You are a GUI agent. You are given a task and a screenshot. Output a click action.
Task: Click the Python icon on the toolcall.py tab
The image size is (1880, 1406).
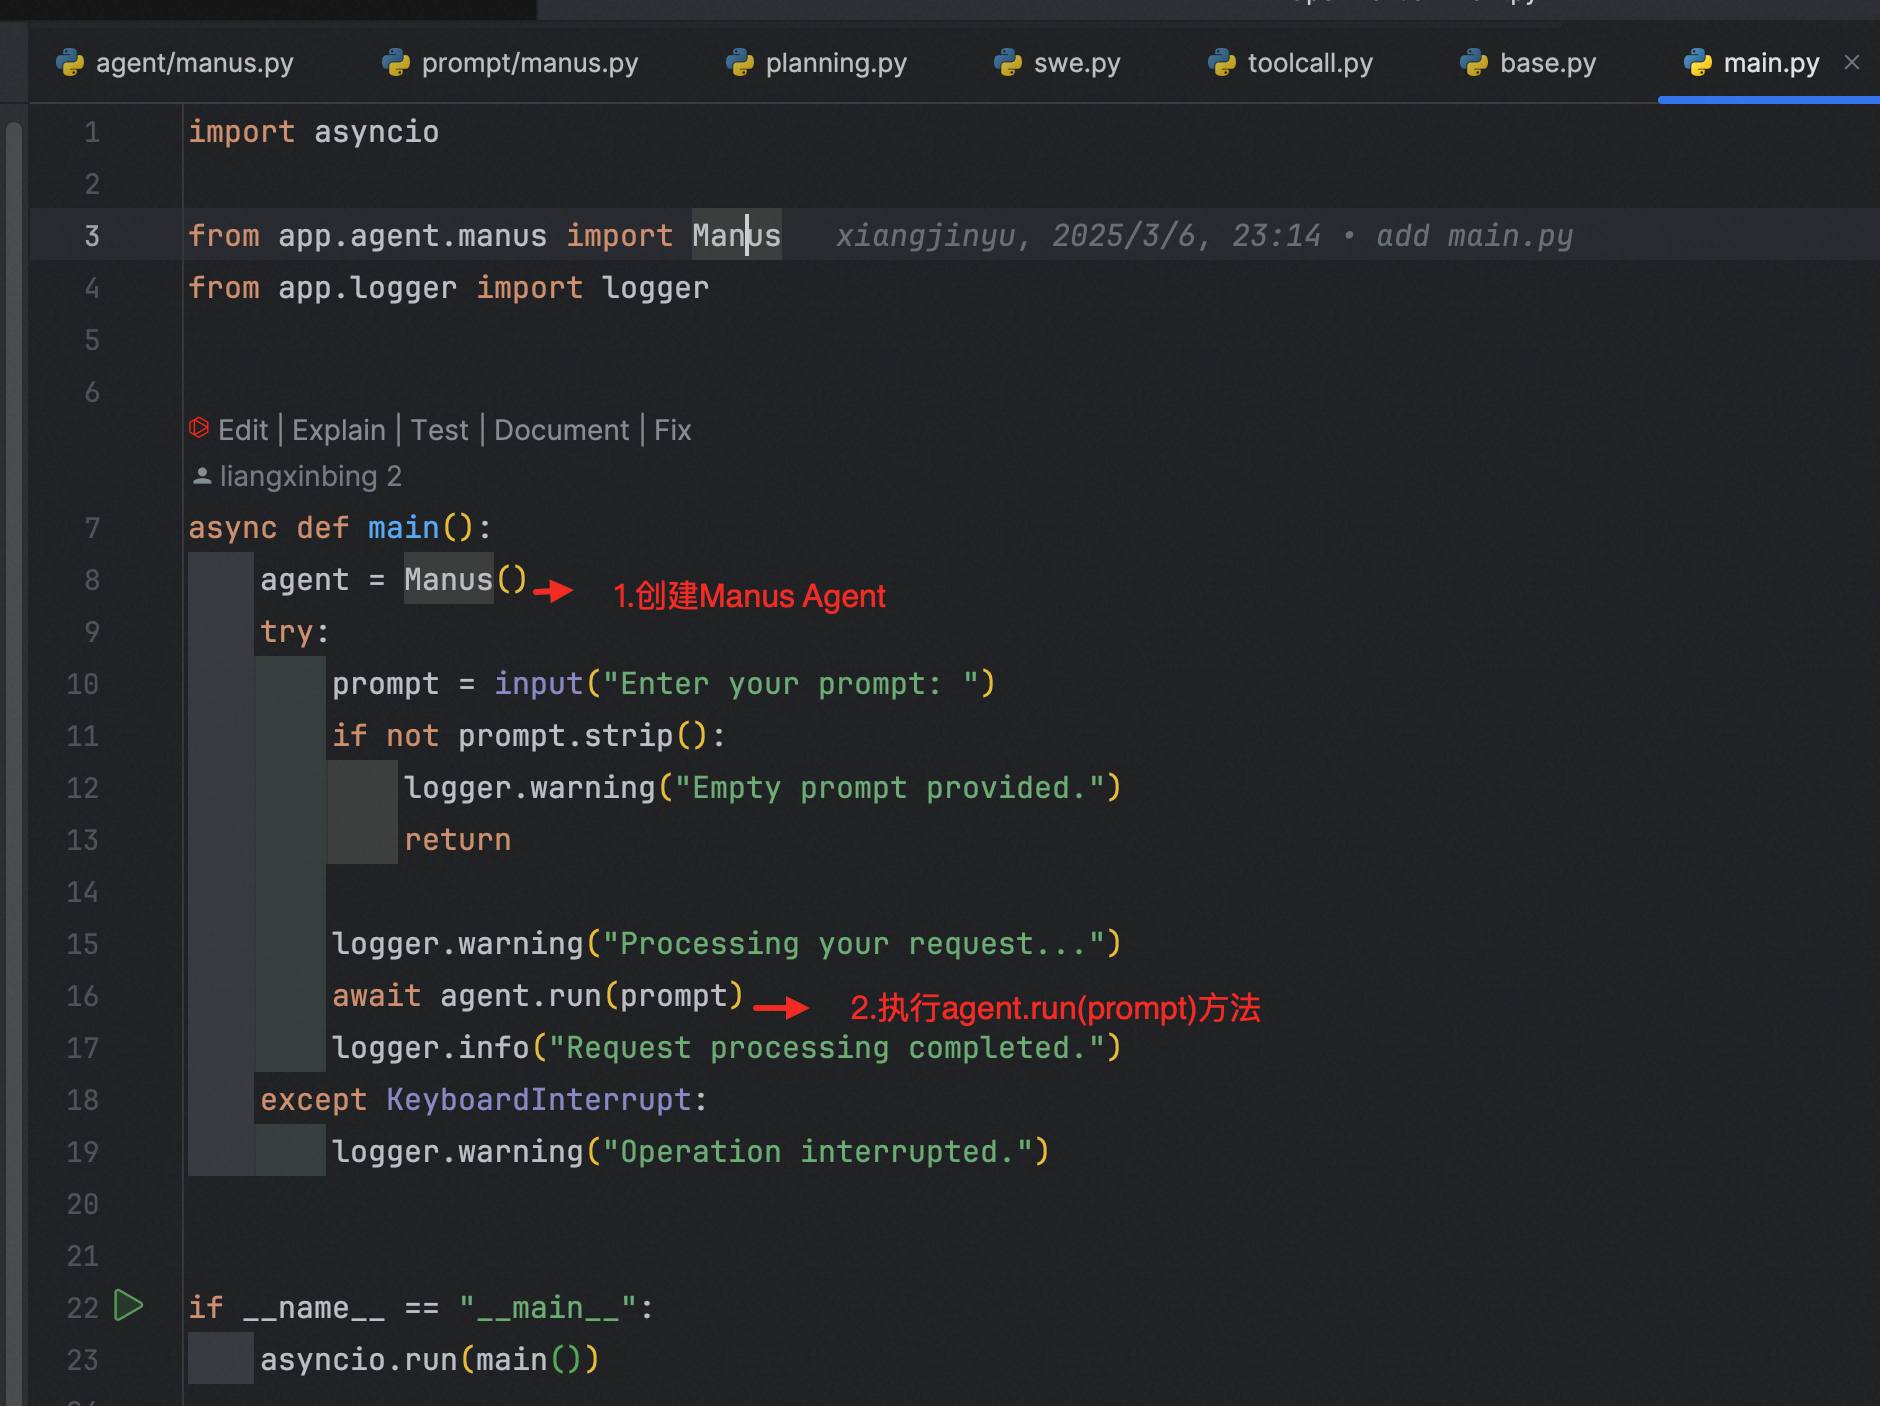[1222, 62]
